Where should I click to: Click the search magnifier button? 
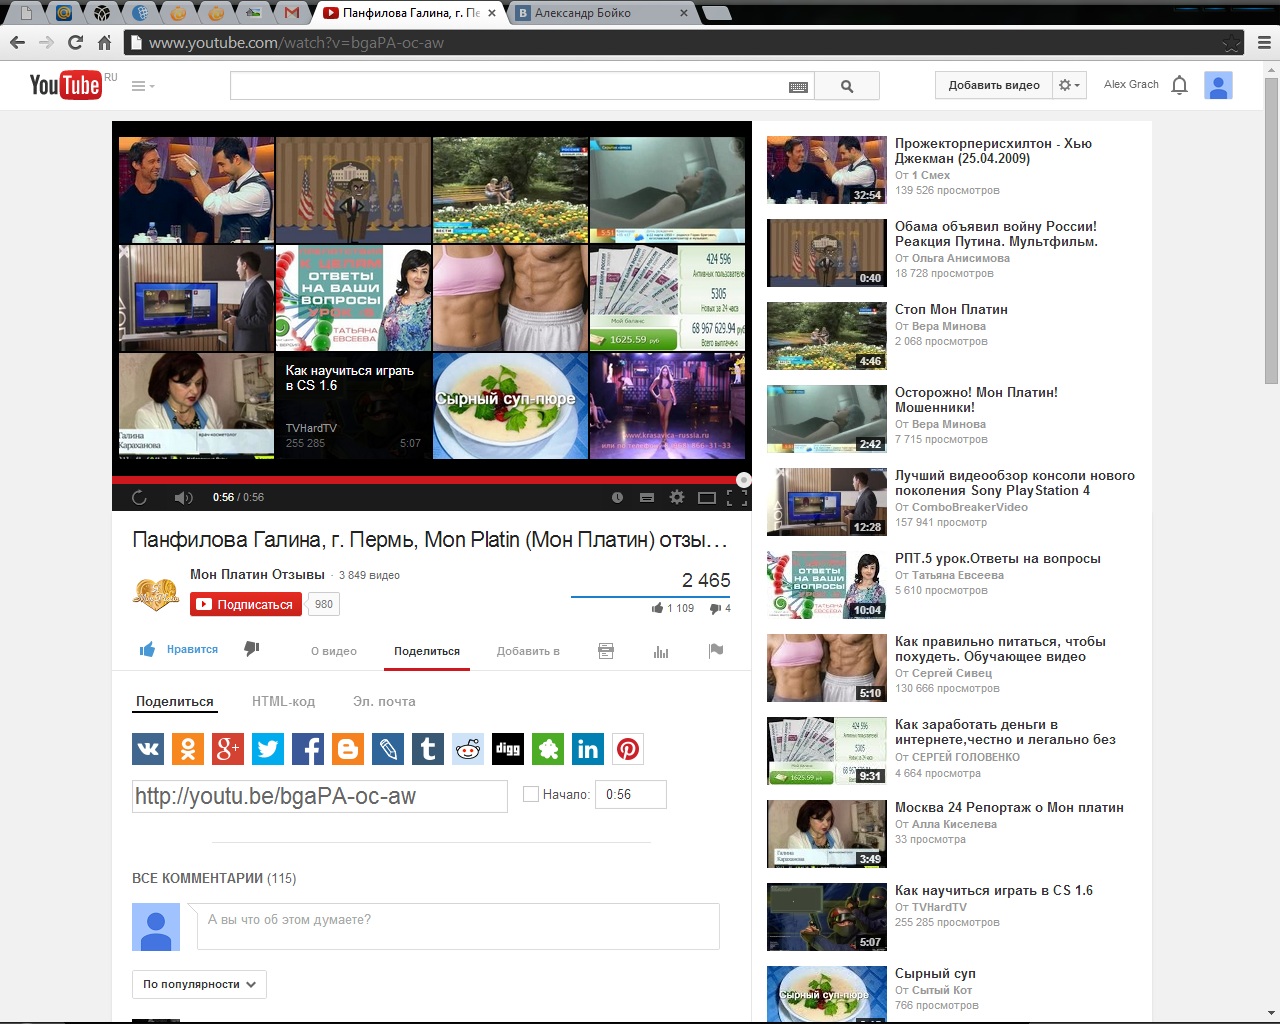tap(847, 86)
